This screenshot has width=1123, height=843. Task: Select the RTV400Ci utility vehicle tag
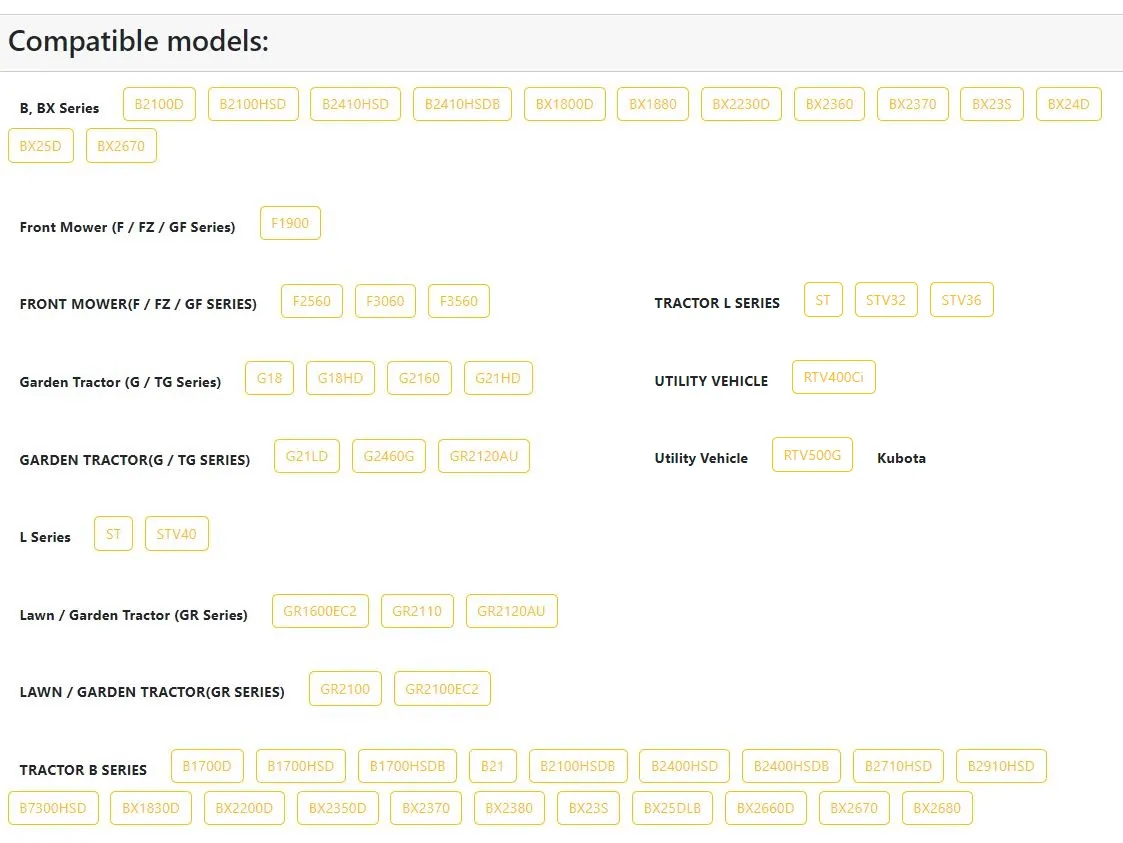(x=834, y=377)
